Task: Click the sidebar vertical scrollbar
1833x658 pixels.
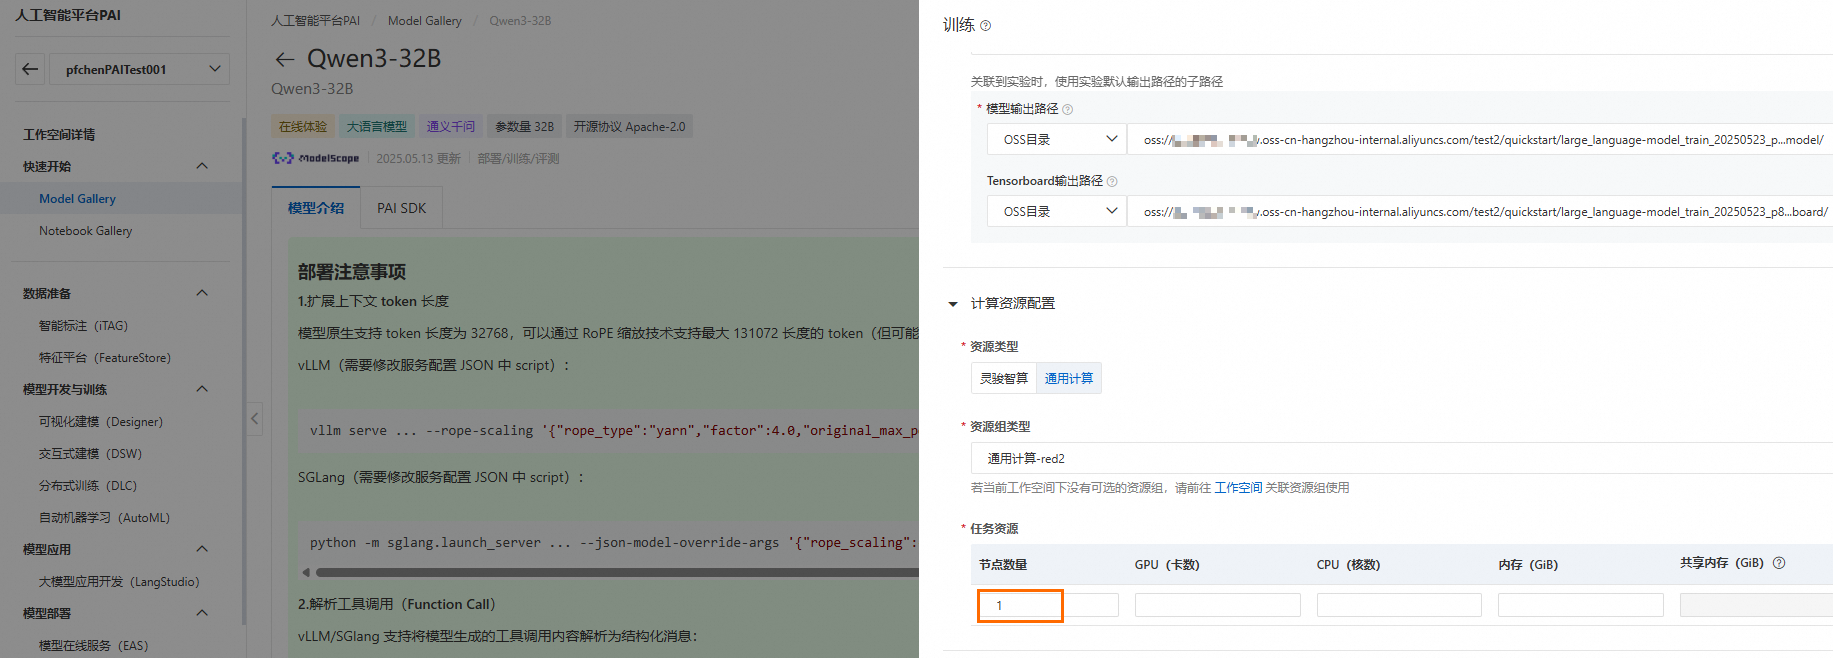Action: 243,370
